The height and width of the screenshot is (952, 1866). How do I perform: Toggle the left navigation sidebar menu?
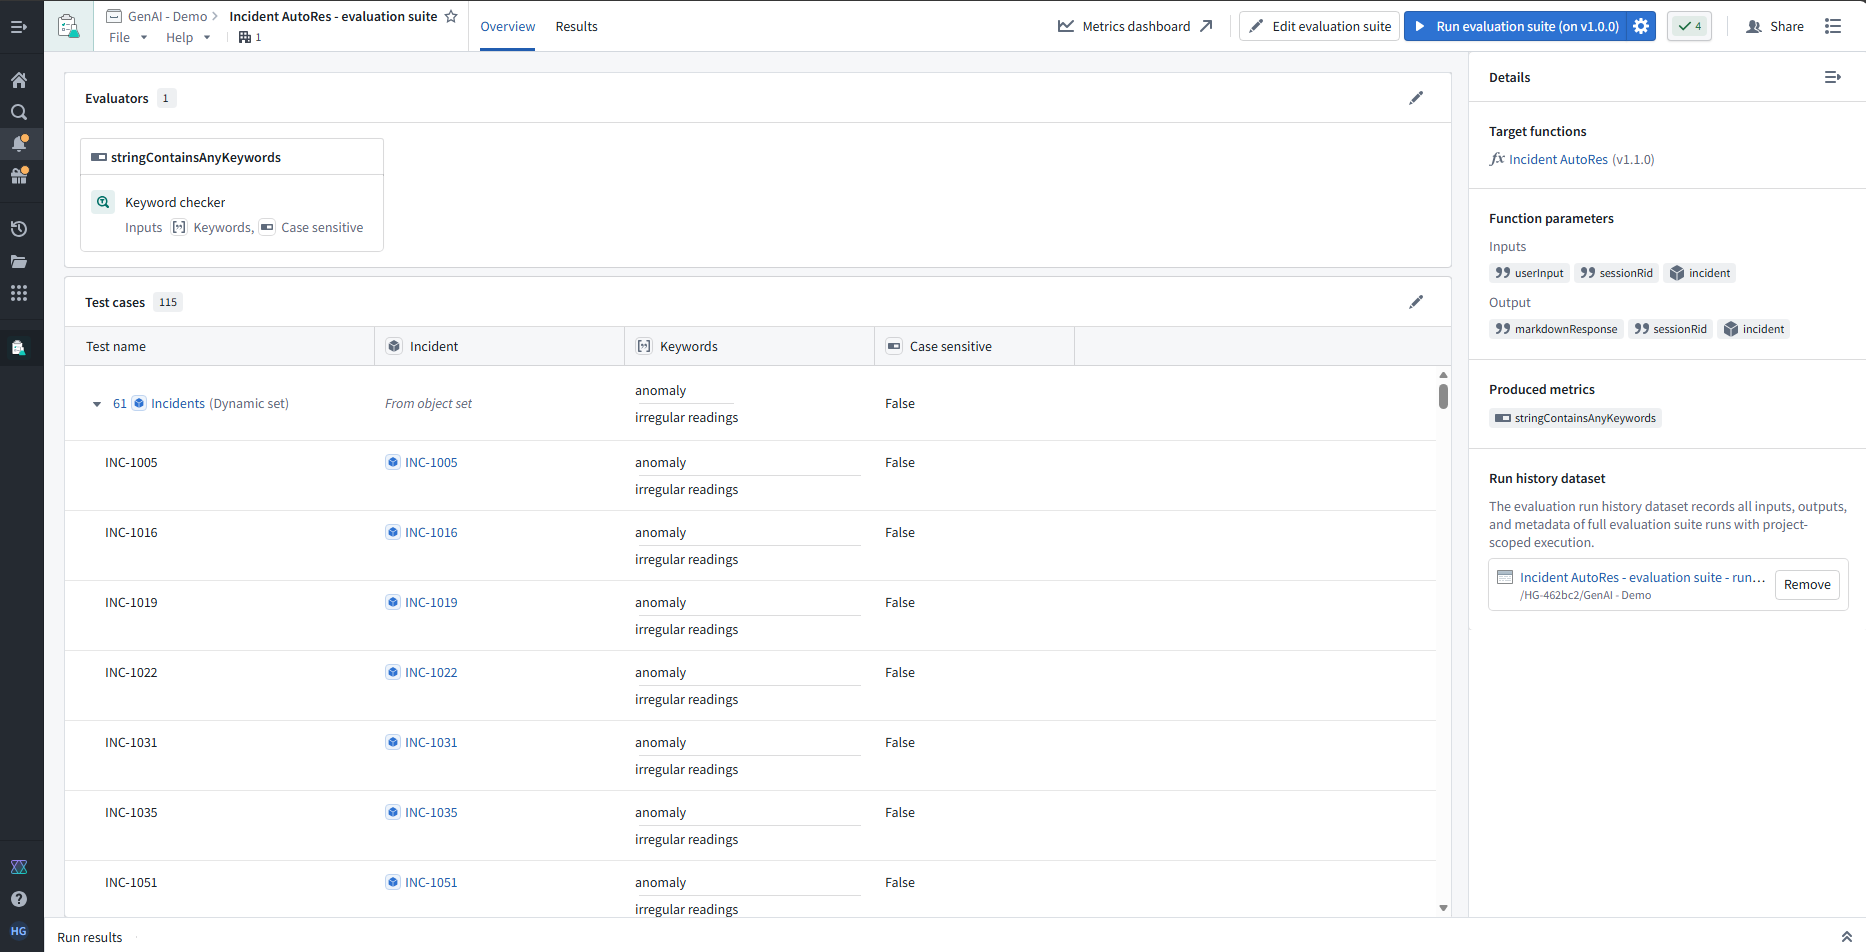[18, 27]
